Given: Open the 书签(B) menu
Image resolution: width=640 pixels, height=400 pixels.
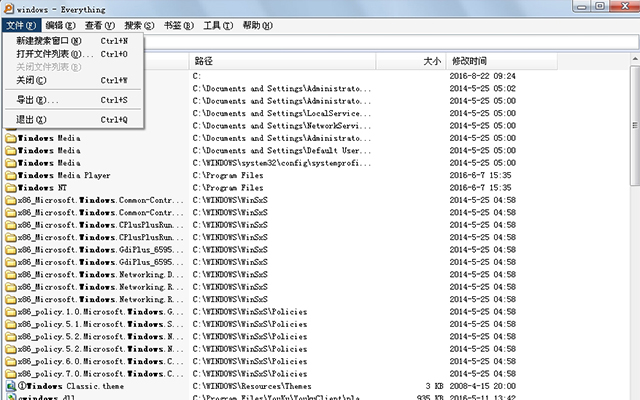Looking at the screenshot, I should point(179,25).
